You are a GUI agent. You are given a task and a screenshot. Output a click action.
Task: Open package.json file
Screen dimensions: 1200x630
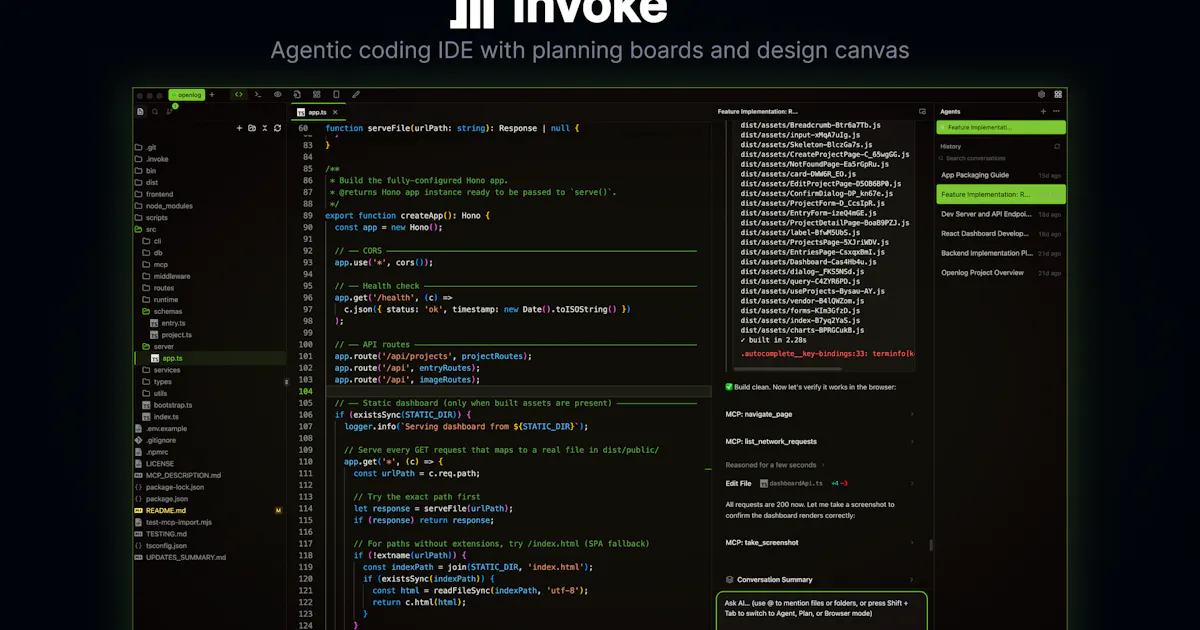tap(161, 498)
